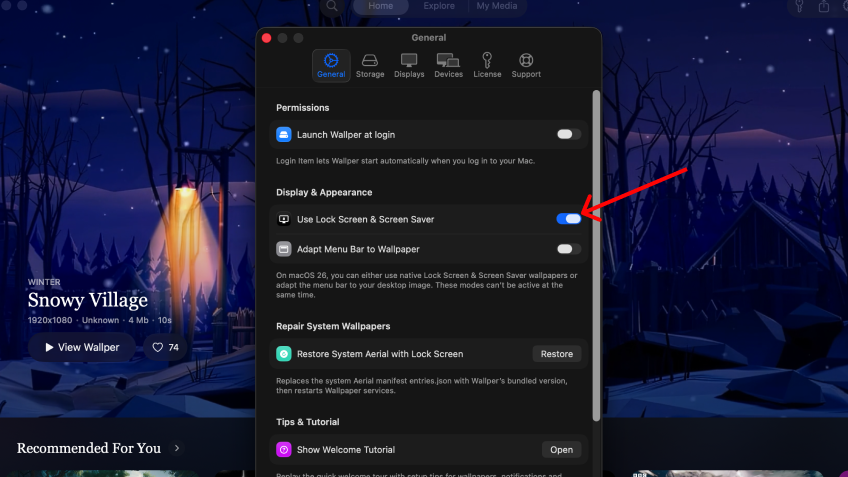The image size is (848, 477).
Task: Click the Lock Screen & Screen Saver icon
Action: [x=283, y=219]
